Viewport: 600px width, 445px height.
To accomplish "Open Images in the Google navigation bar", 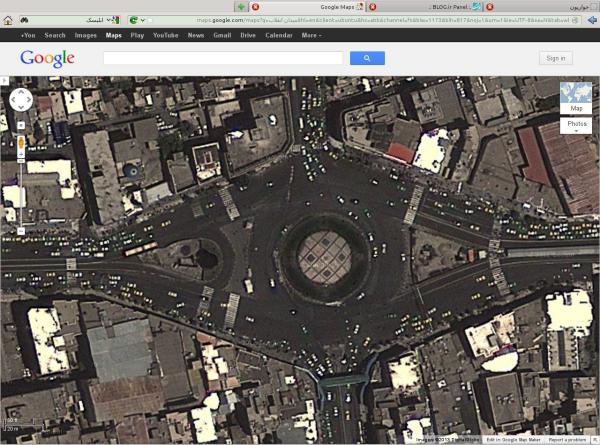I will 86,35.
